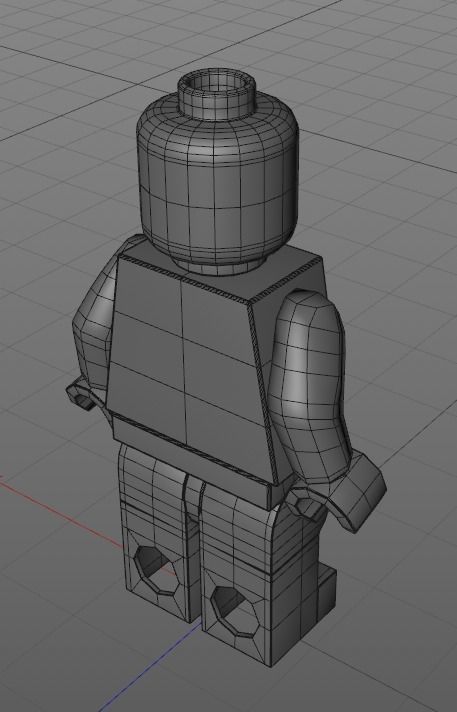
Task: Select the round hole in left leg
Action: coord(155,570)
